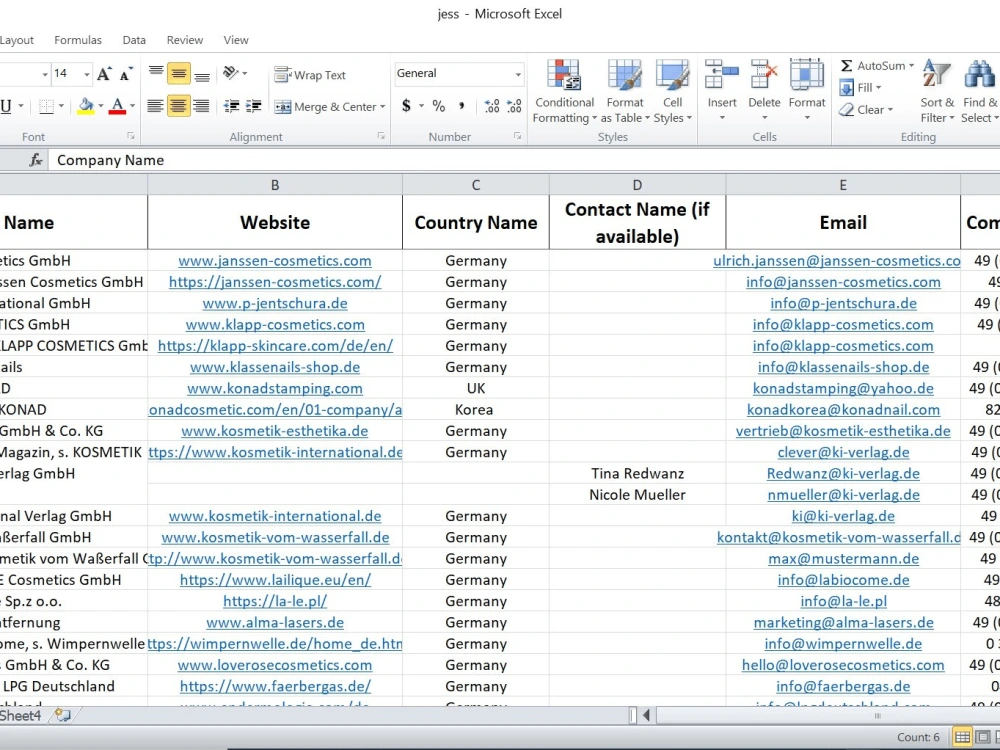Viewport: 1000px width, 750px height.
Task: Click the AutoSum button
Action: point(872,66)
